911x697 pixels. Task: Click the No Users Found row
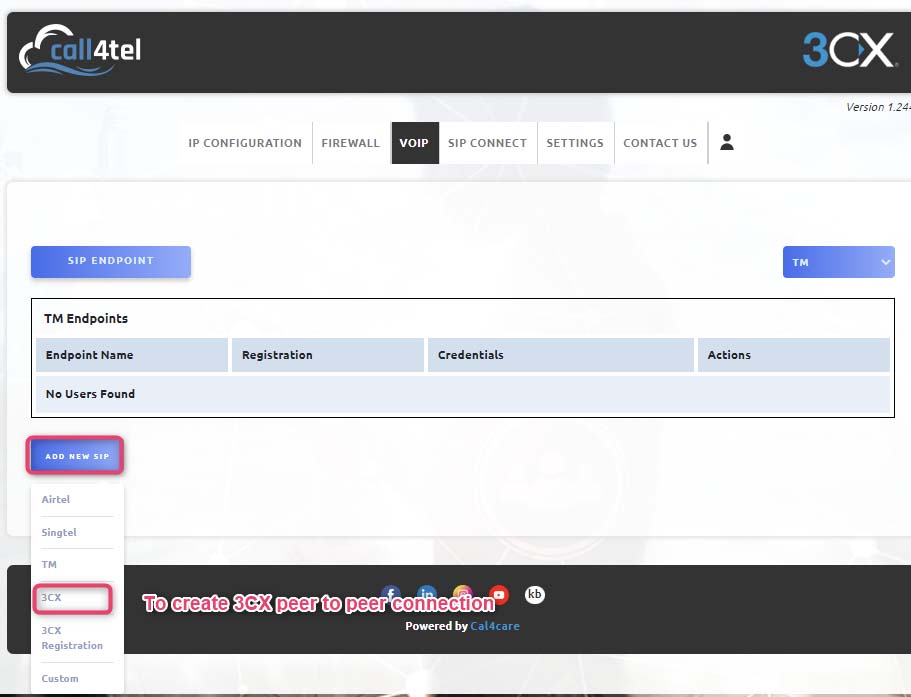463,394
